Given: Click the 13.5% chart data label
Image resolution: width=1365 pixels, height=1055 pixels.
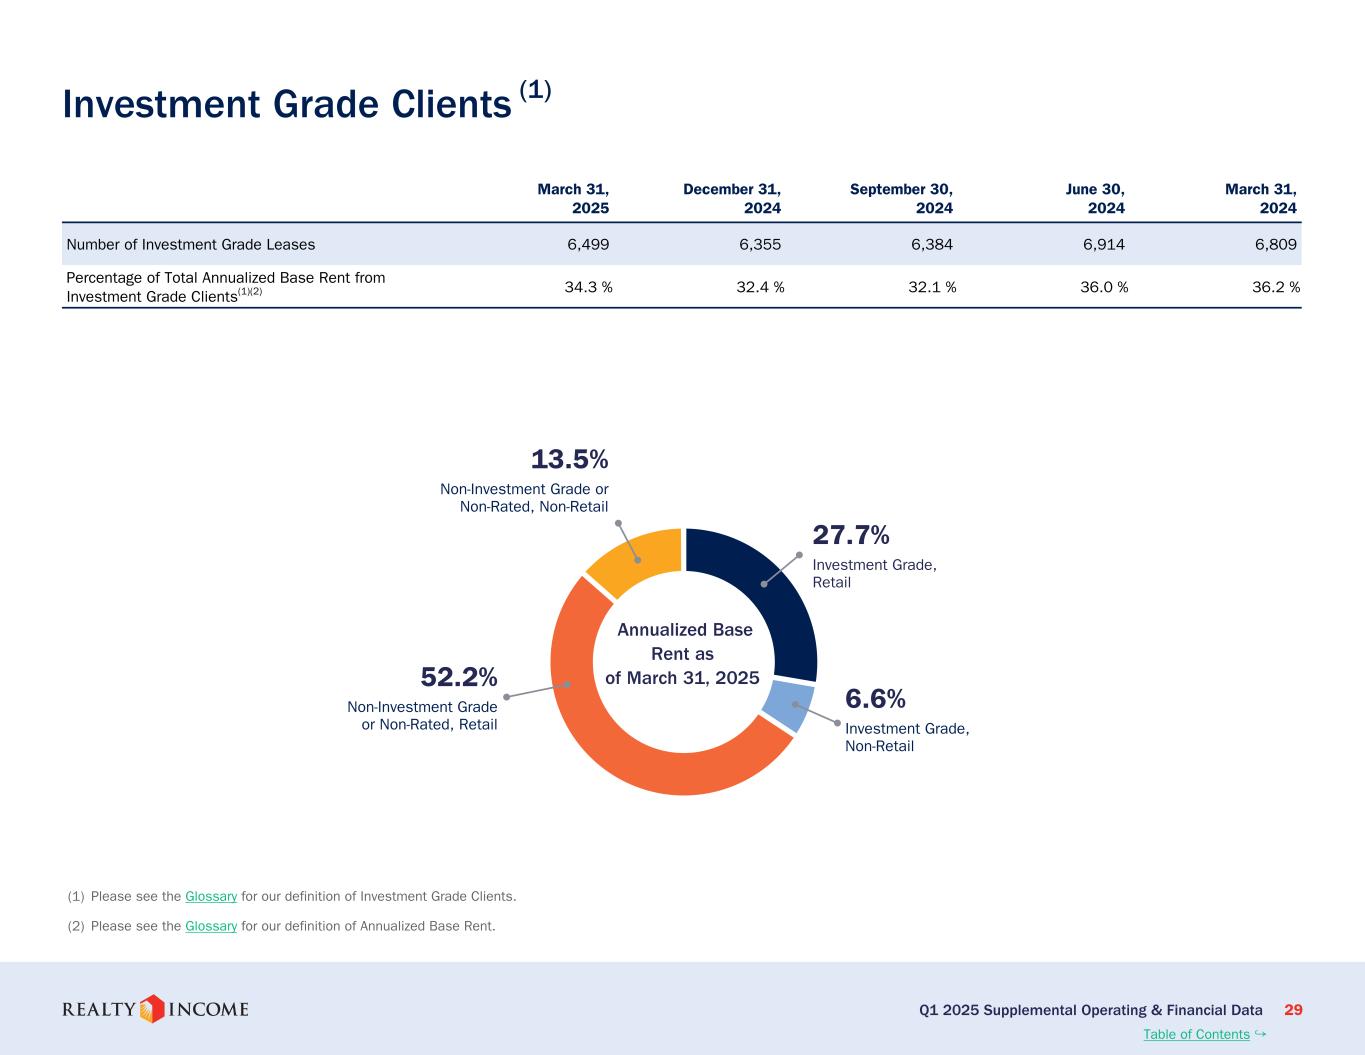Looking at the screenshot, I should (569, 460).
